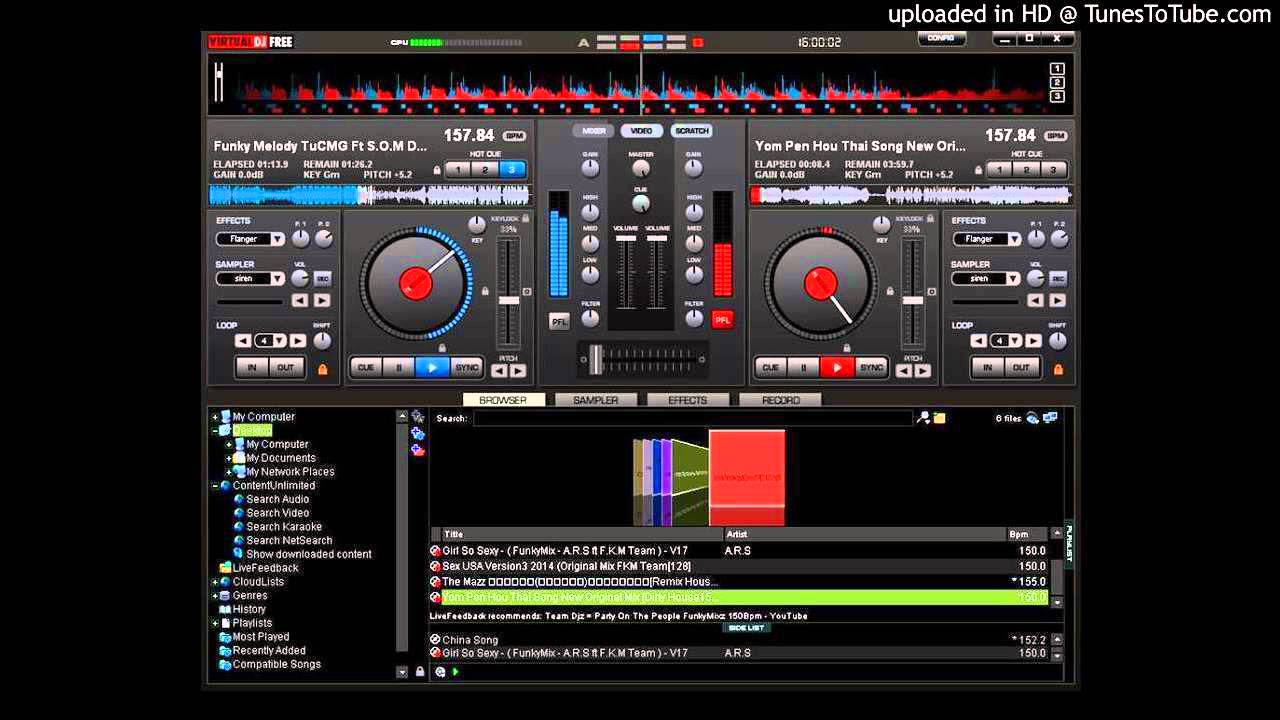Expand the CloudLists tree node
The width and height of the screenshot is (1280, 720).
pos(215,582)
